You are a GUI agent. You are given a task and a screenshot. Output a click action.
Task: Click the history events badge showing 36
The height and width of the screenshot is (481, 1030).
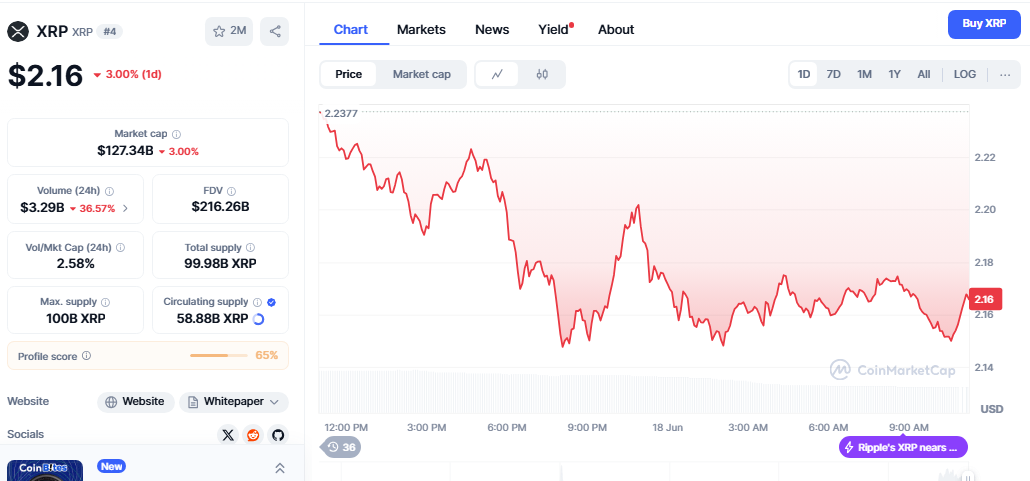pyautogui.click(x=341, y=447)
